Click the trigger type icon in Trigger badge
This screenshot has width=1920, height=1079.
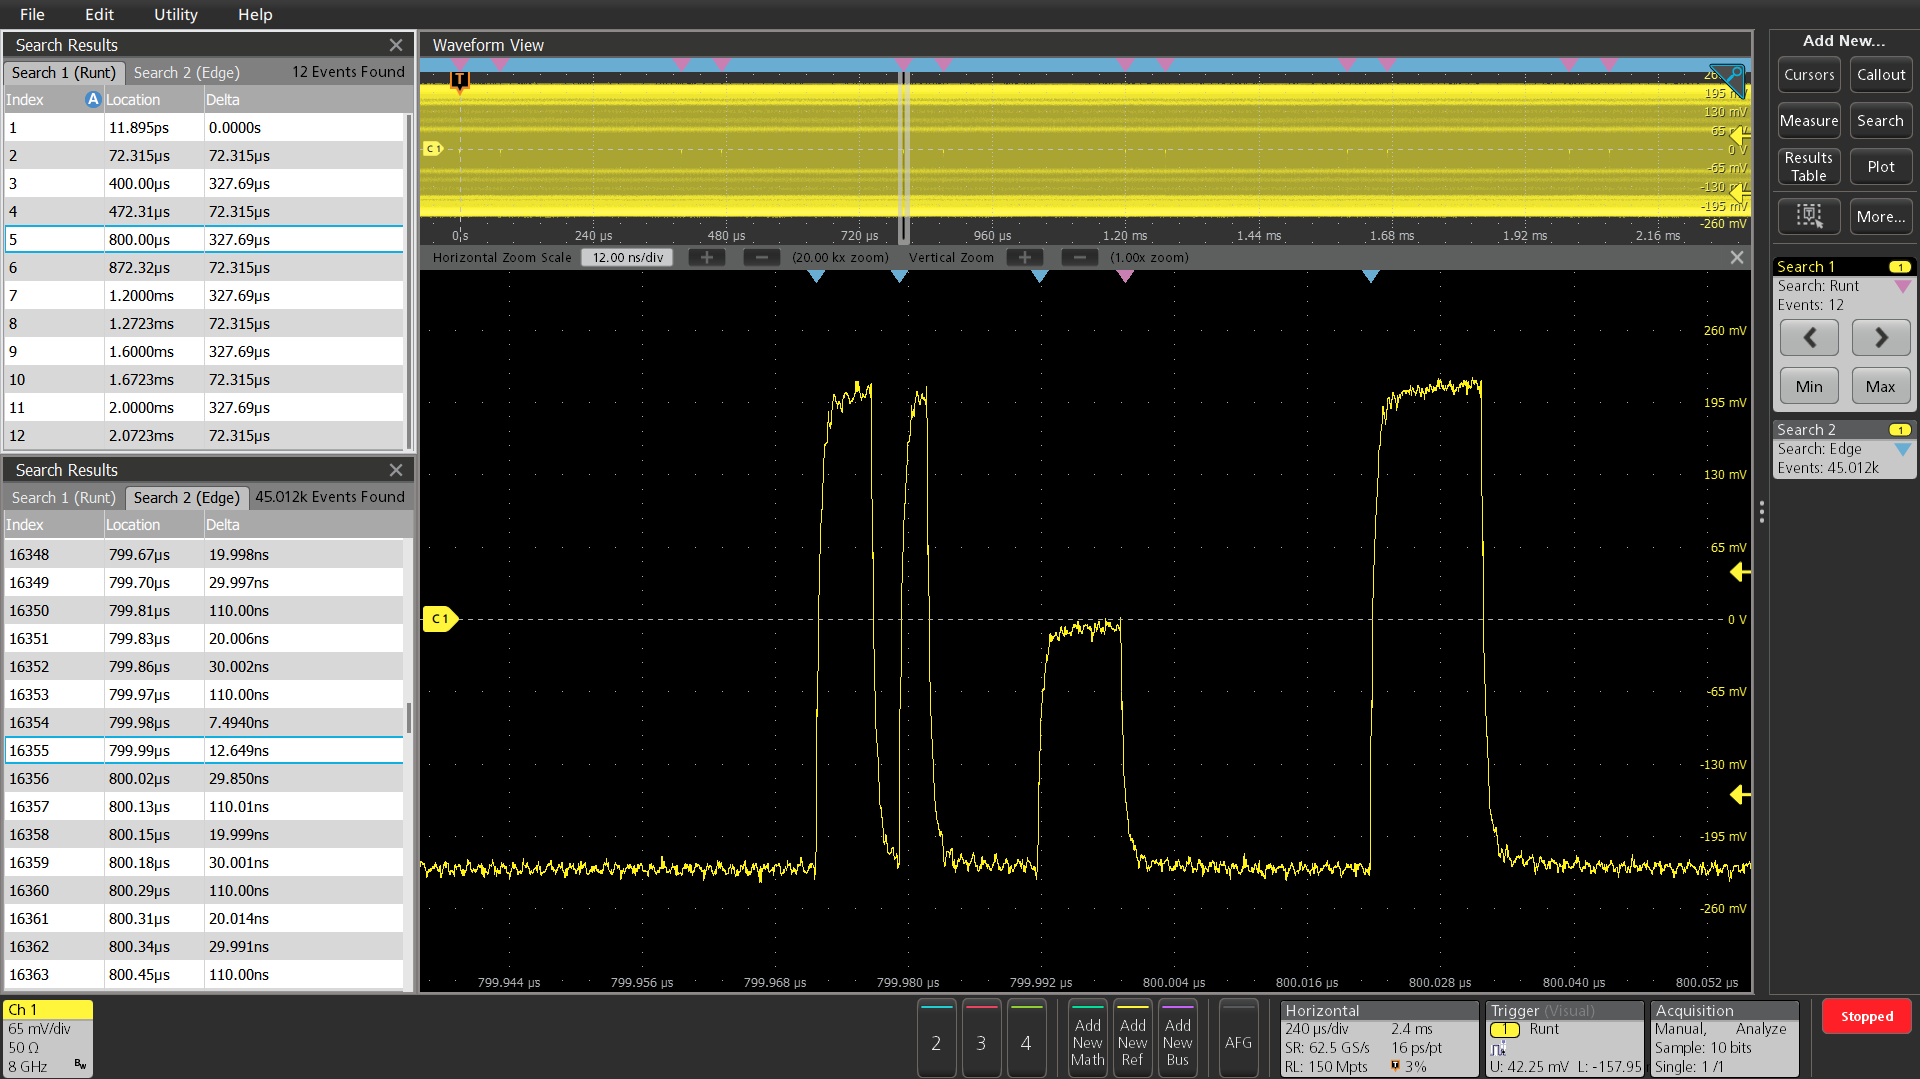tap(1499, 1048)
